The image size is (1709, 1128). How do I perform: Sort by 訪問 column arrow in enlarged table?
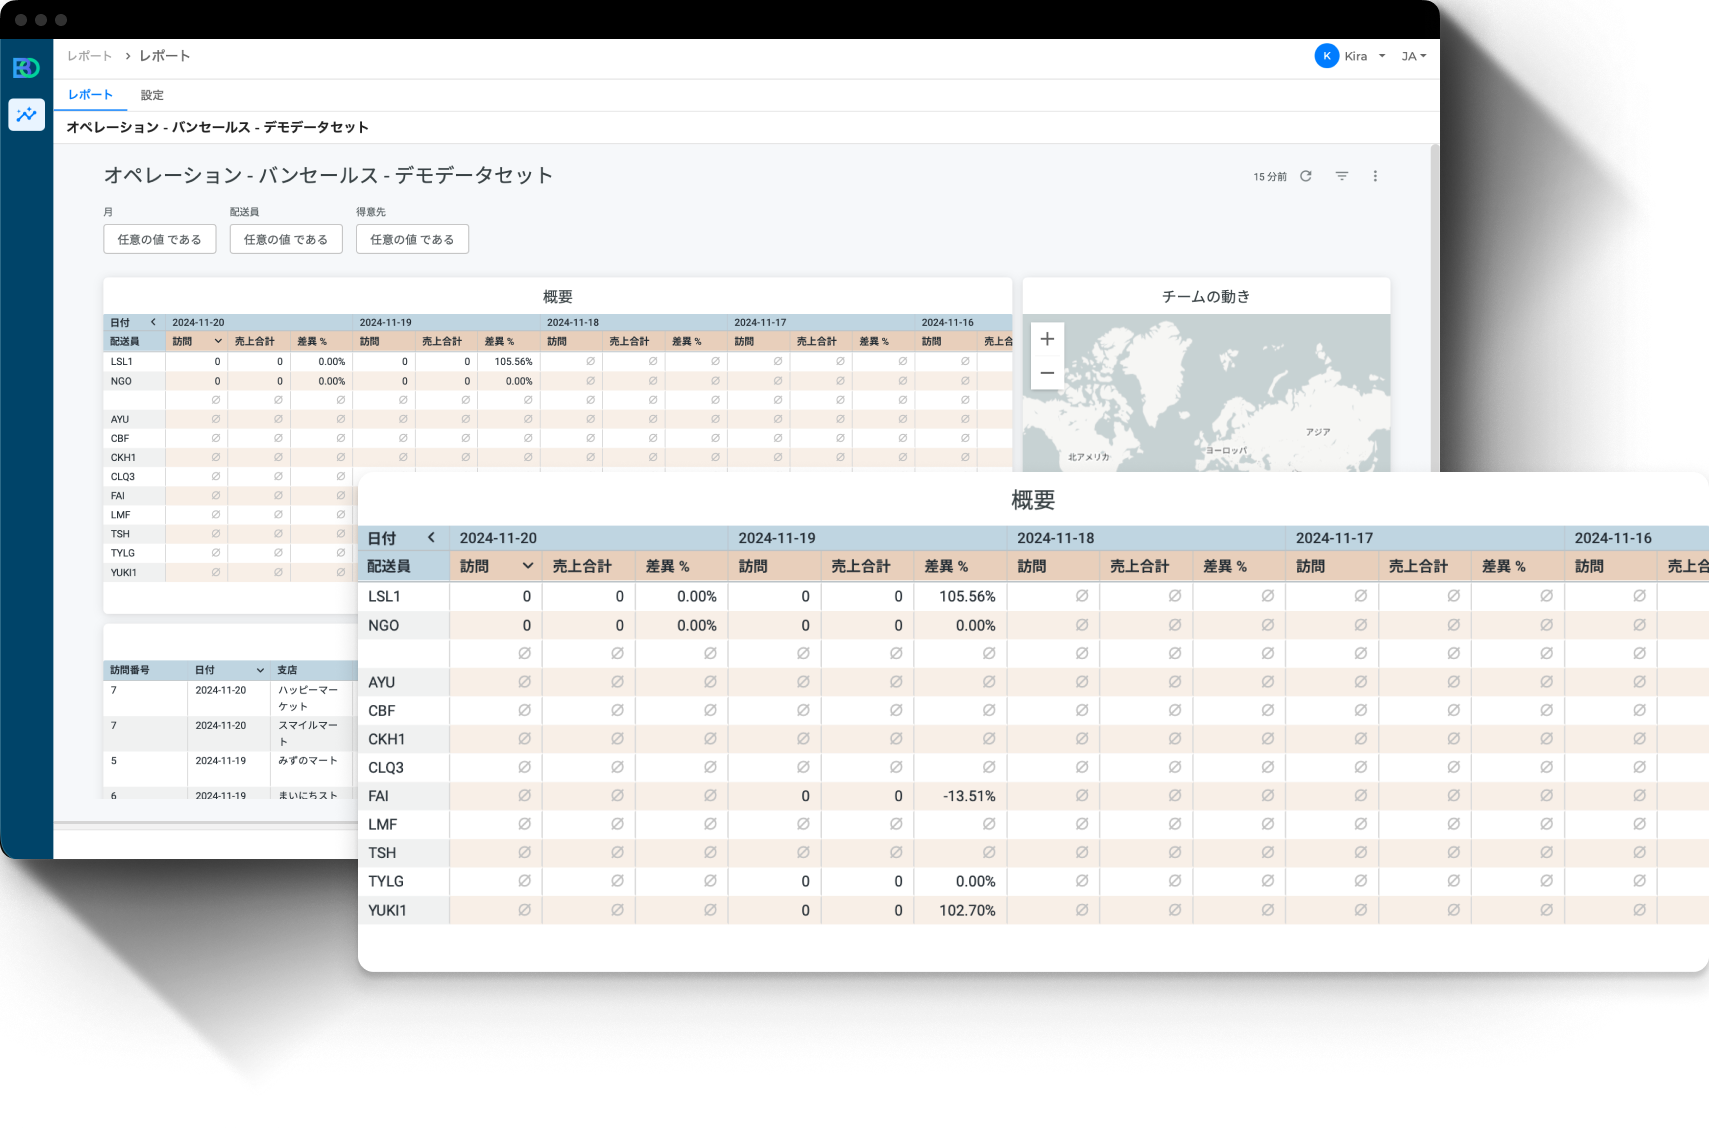click(x=527, y=566)
